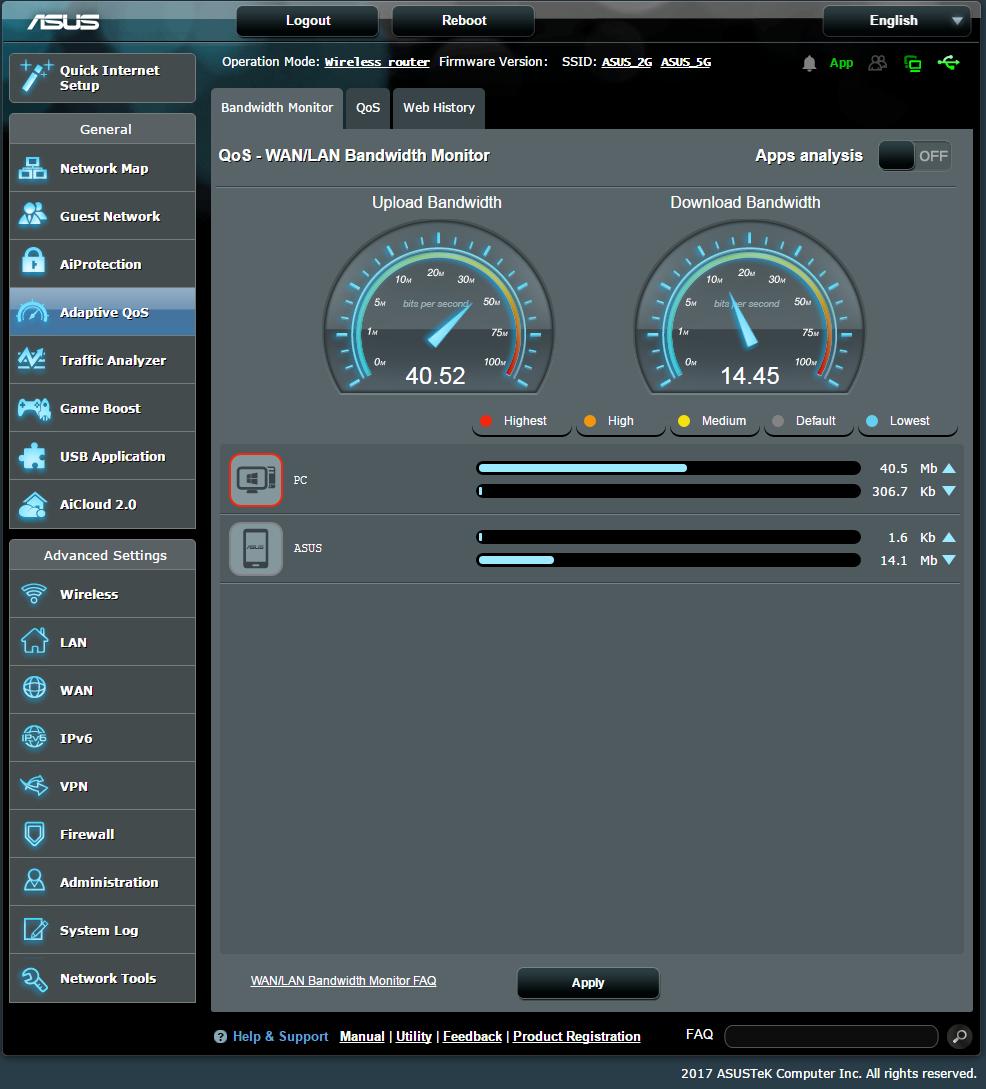Open Quick Internet Setup wizard icon
The width and height of the screenshot is (986, 1089).
[35, 76]
